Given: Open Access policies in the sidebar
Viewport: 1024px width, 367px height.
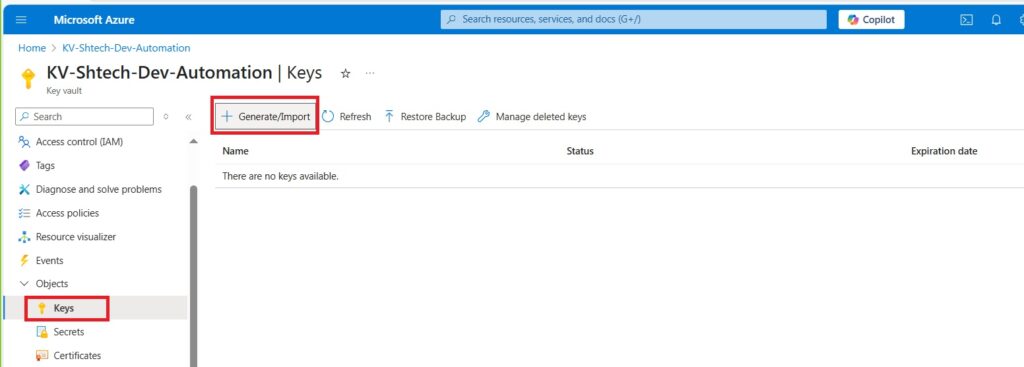Looking at the screenshot, I should tap(67, 213).
